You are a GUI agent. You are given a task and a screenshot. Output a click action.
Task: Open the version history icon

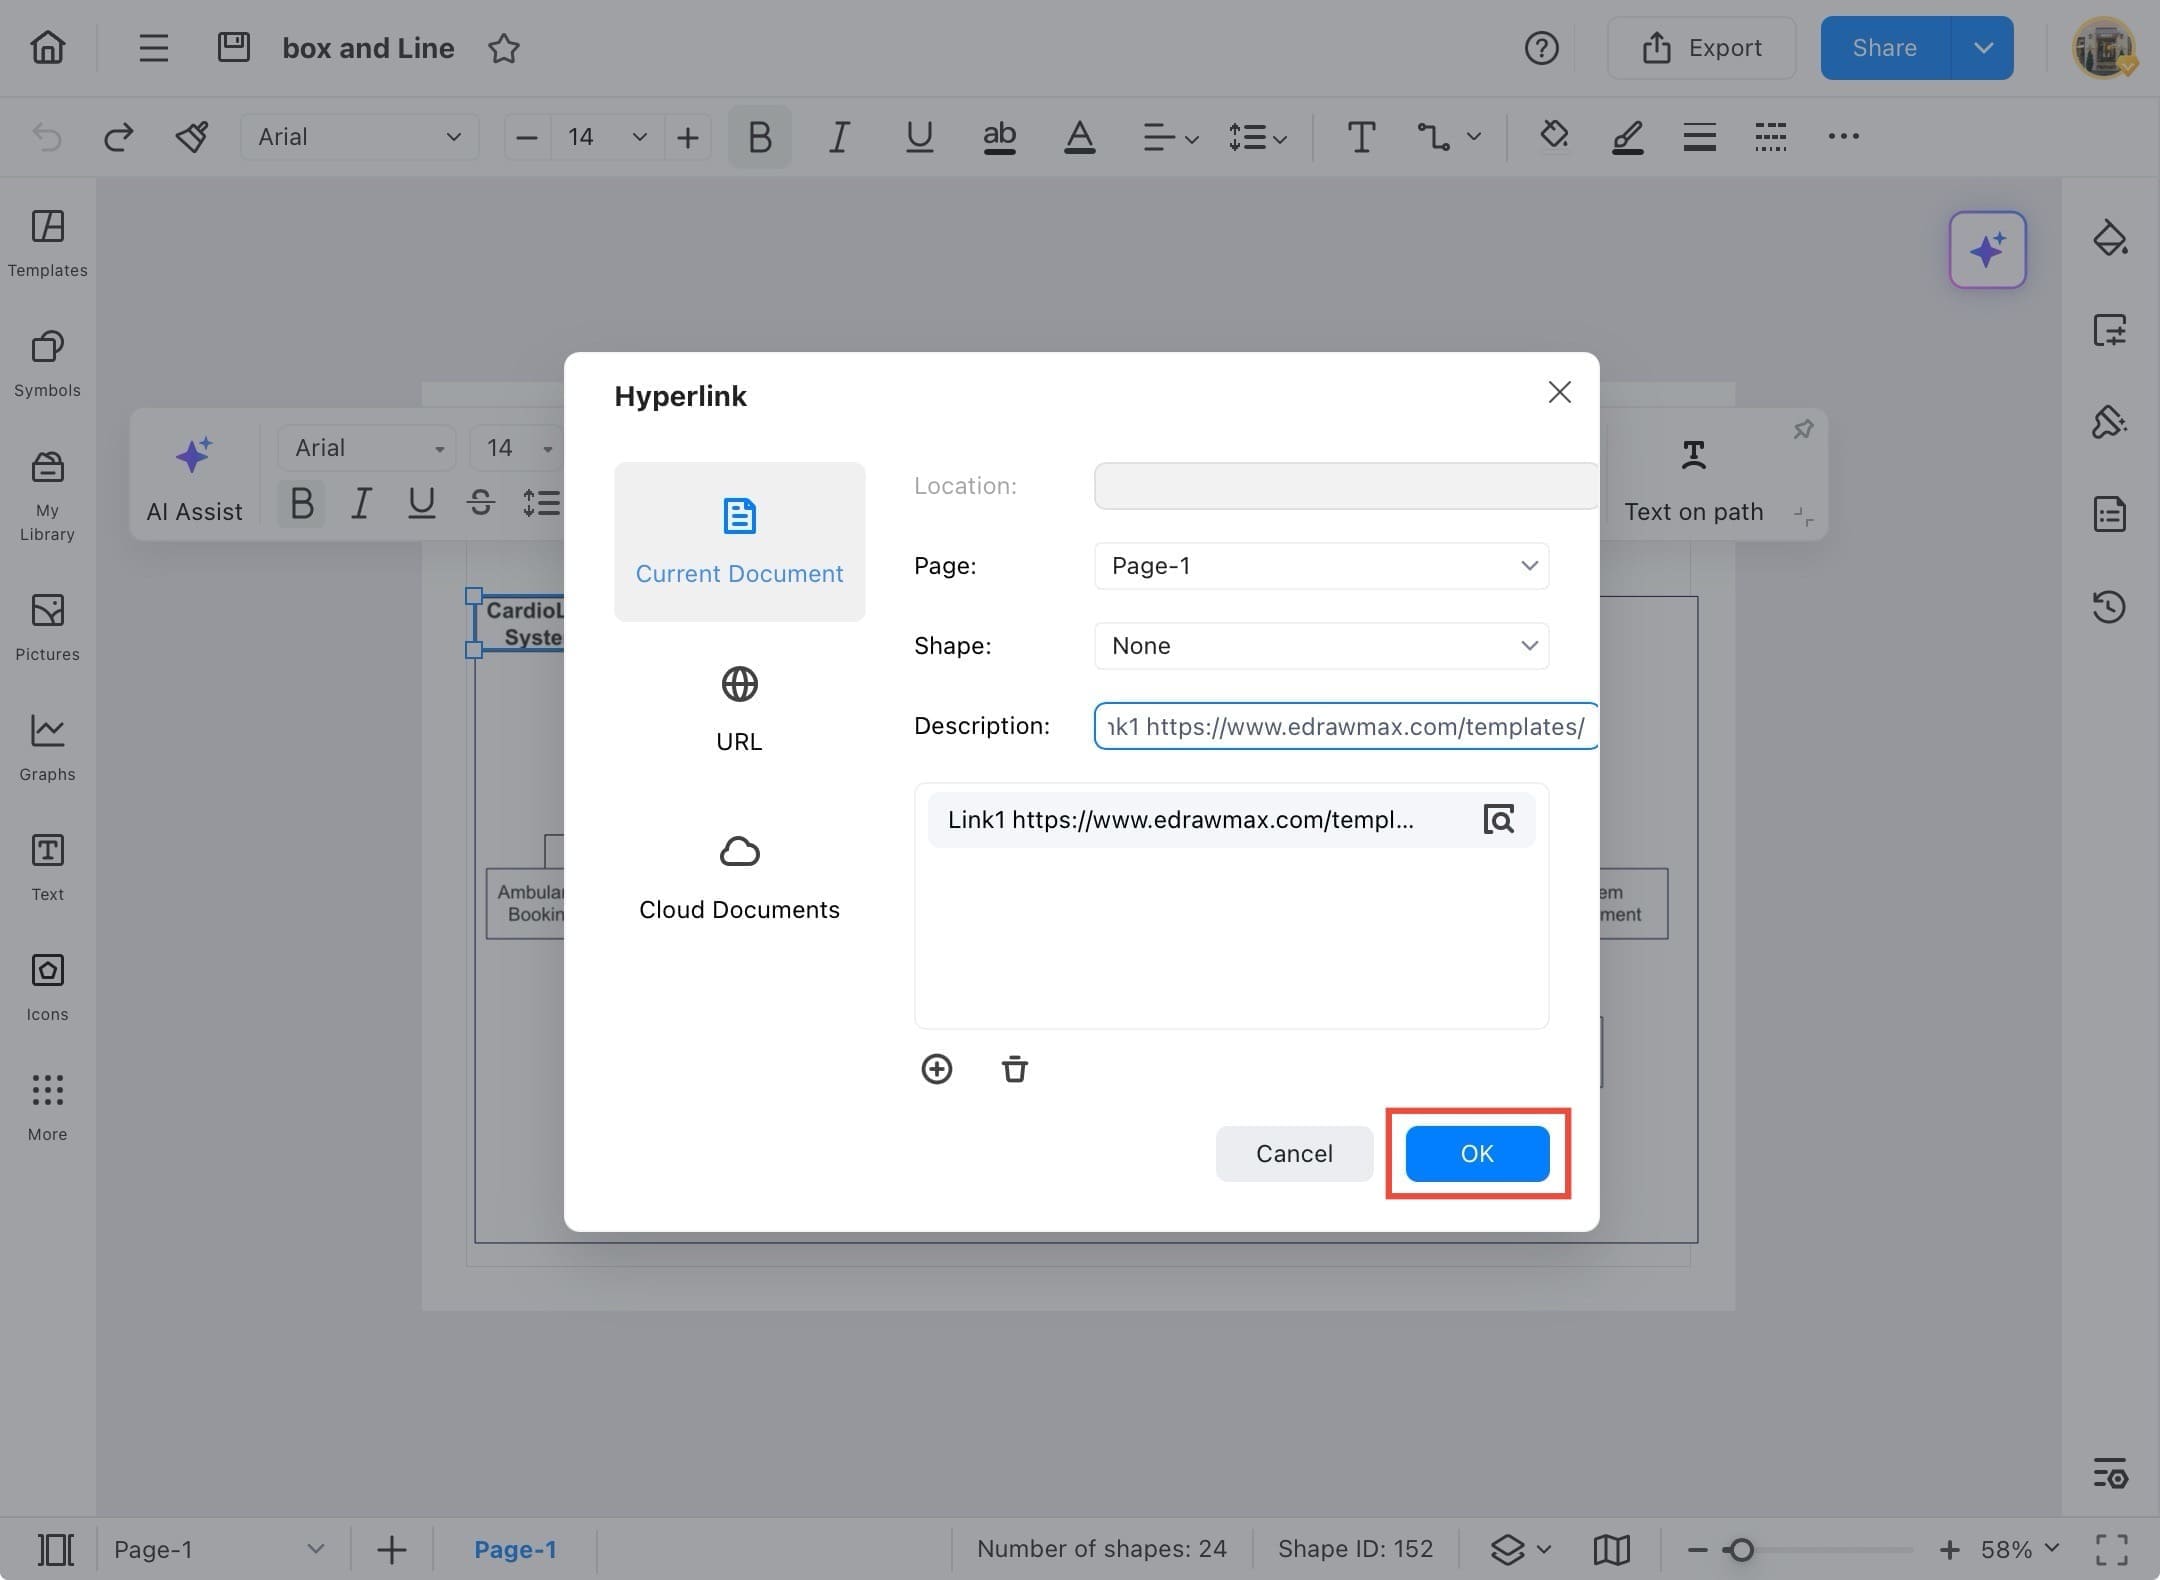coord(2109,607)
